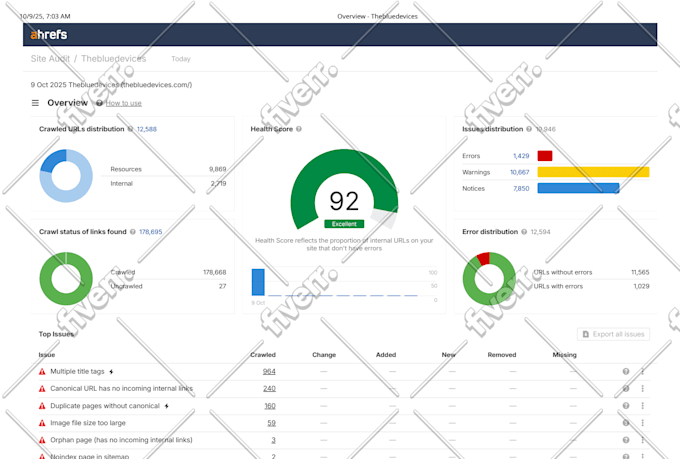
Task: Open more options for Orphan page row
Action: (x=643, y=440)
